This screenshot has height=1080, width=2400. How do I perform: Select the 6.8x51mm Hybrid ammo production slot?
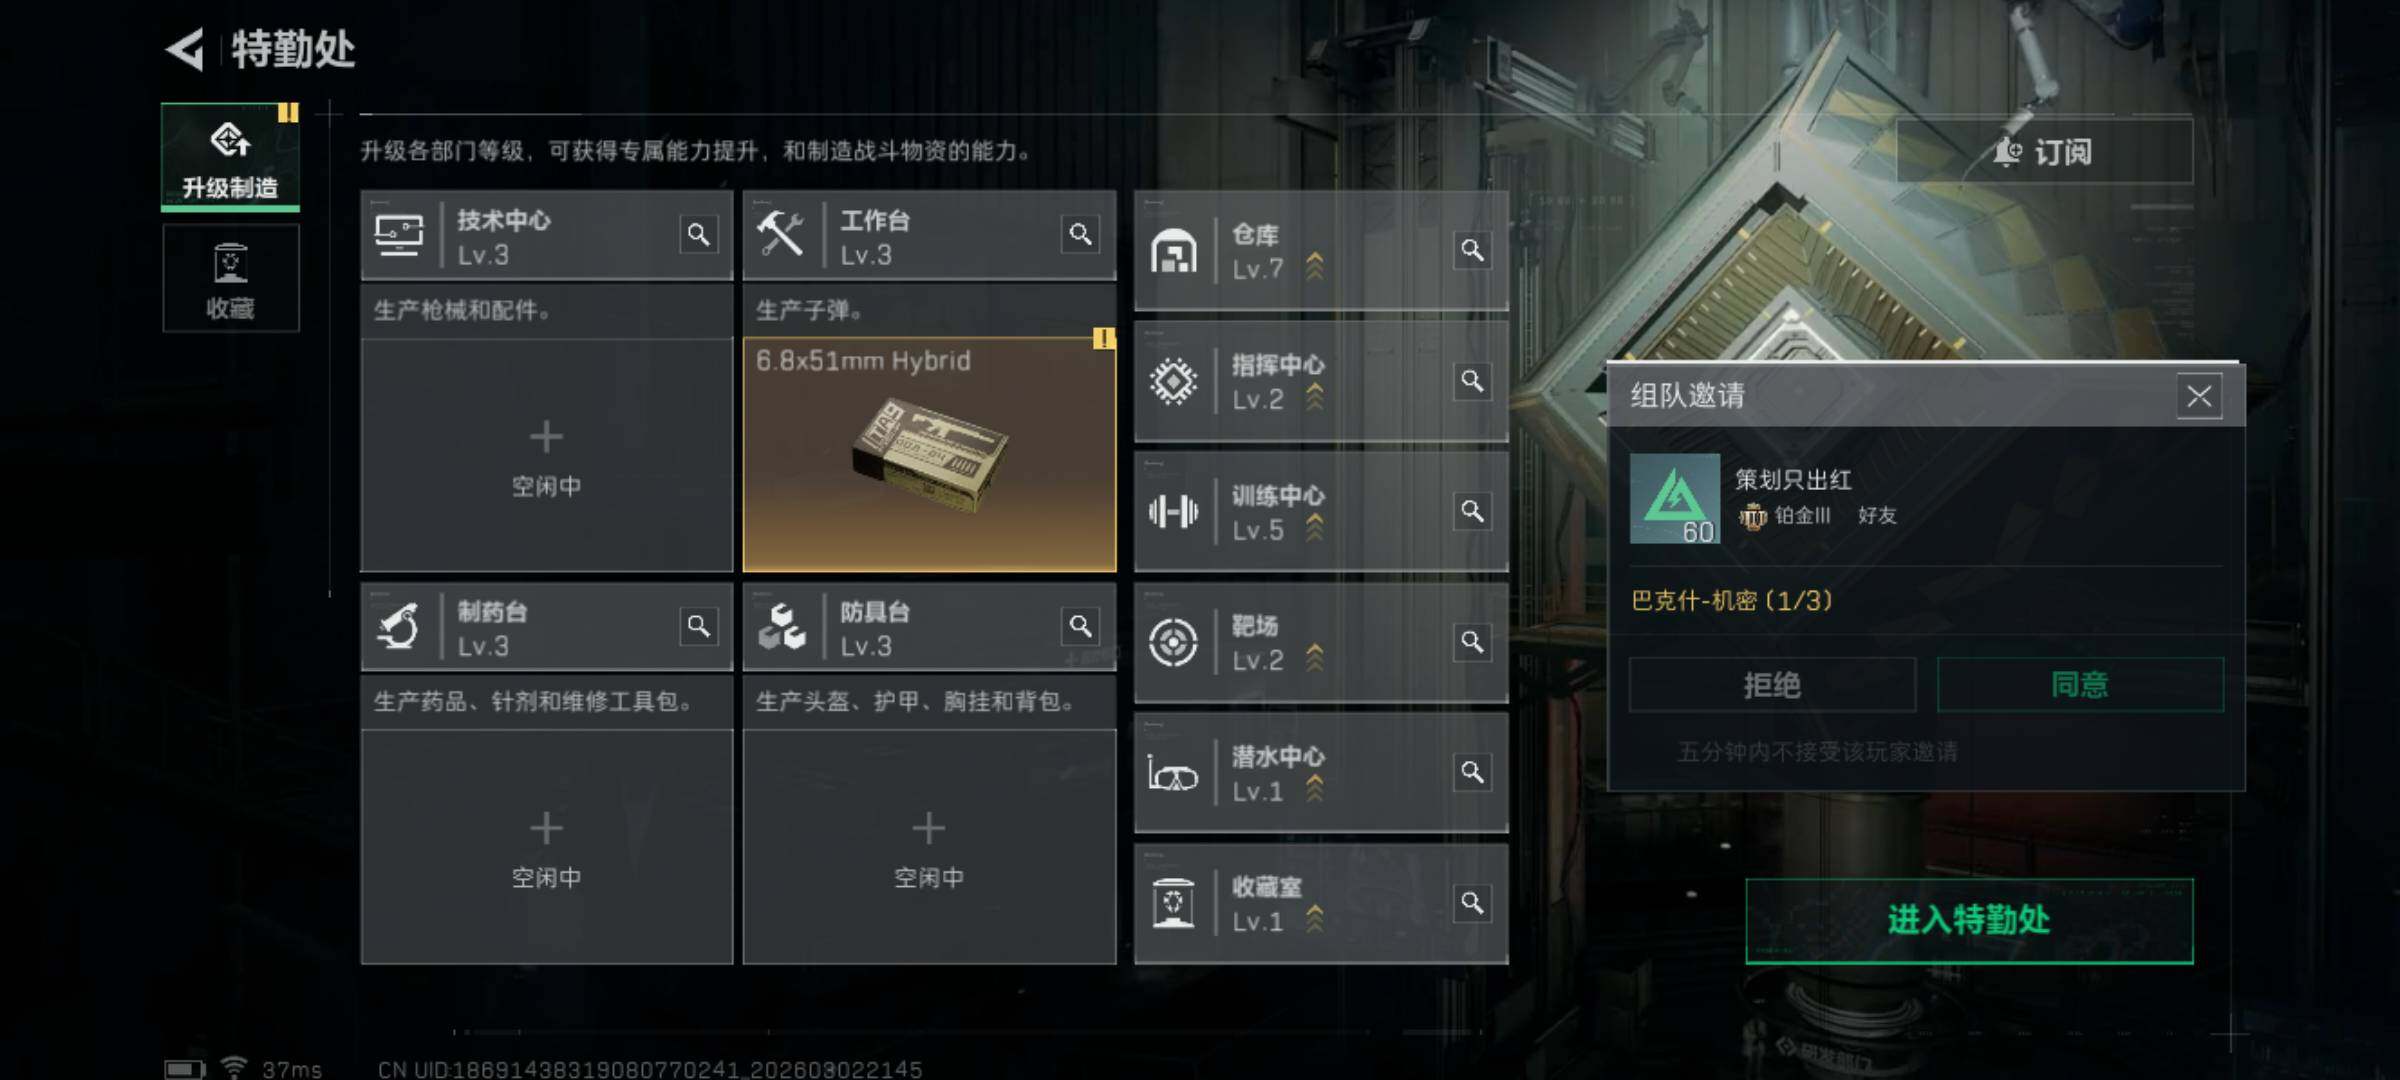(930, 455)
